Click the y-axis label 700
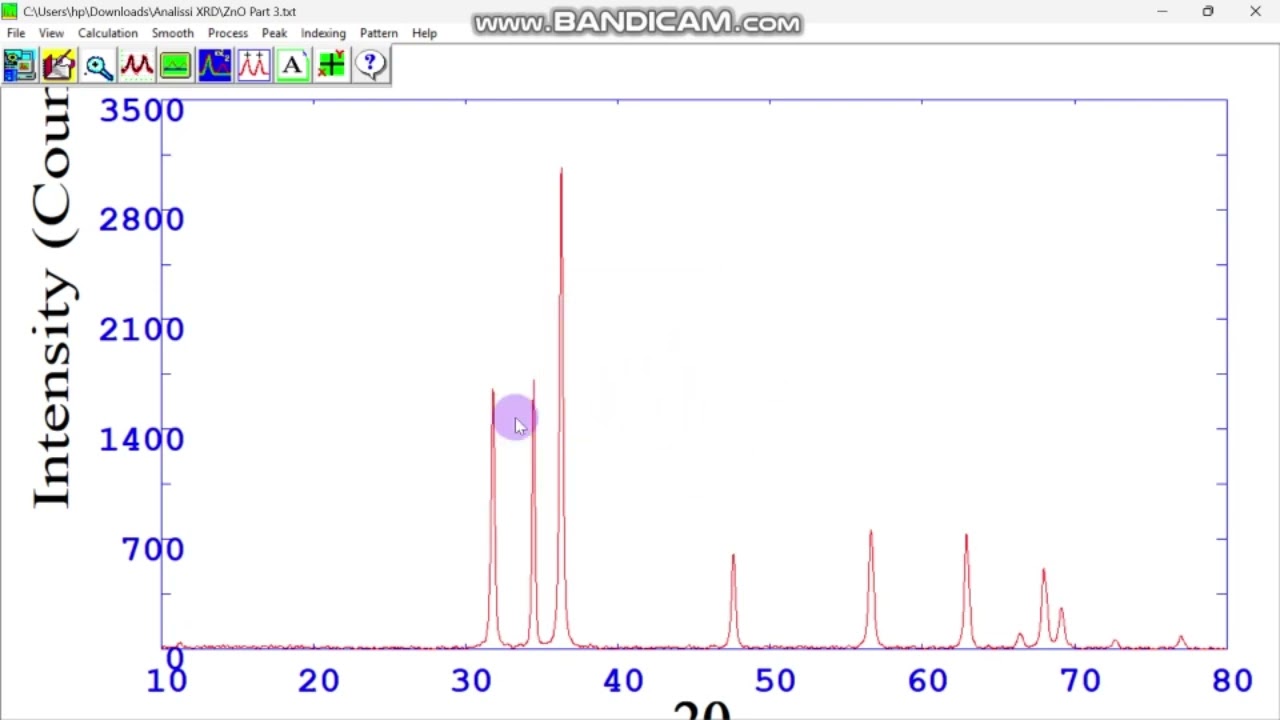This screenshot has width=1280, height=720. [152, 549]
